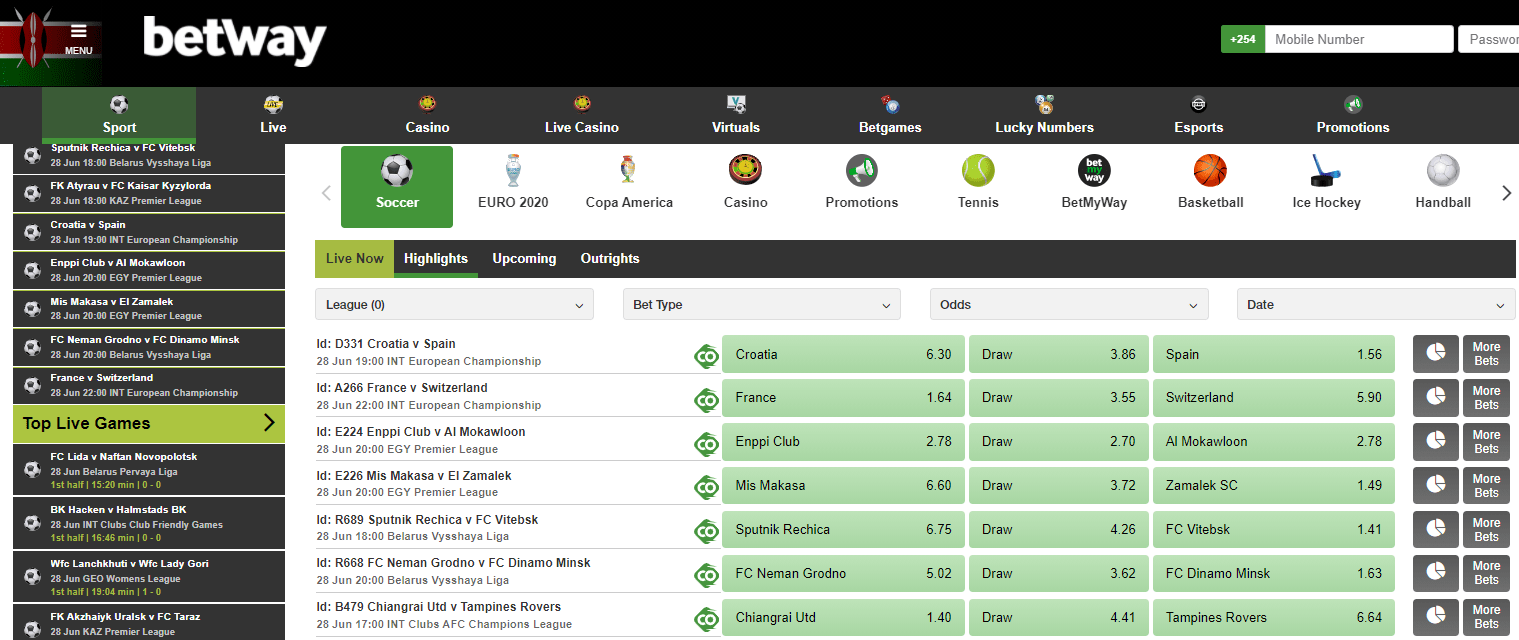1519x640 pixels.
Task: Select the Tennis ball icon
Action: pos(978,170)
